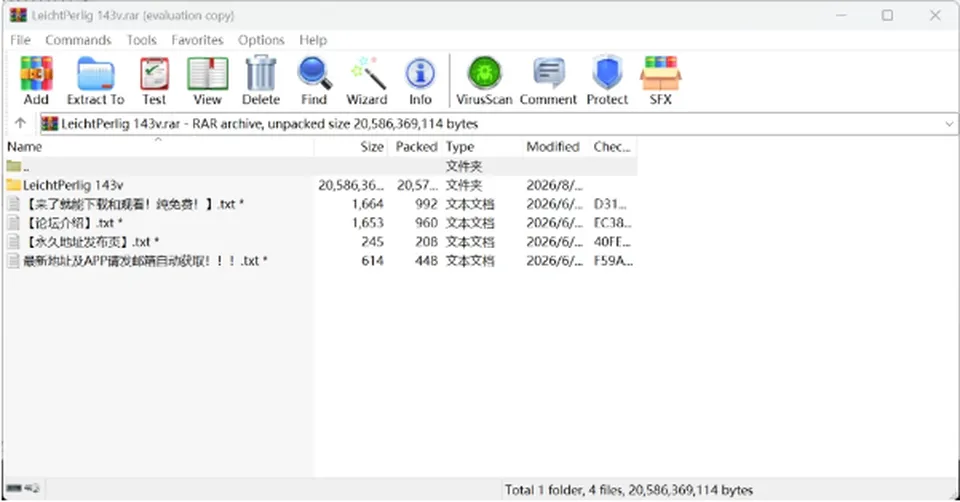Click checksum value F59A...
Viewport: 960px width, 502px height.
(x=613, y=261)
